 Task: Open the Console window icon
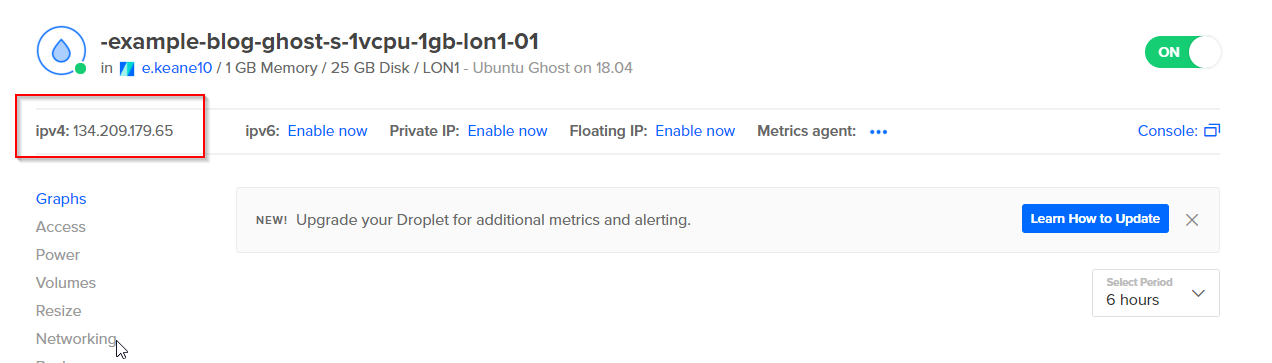(1212, 131)
